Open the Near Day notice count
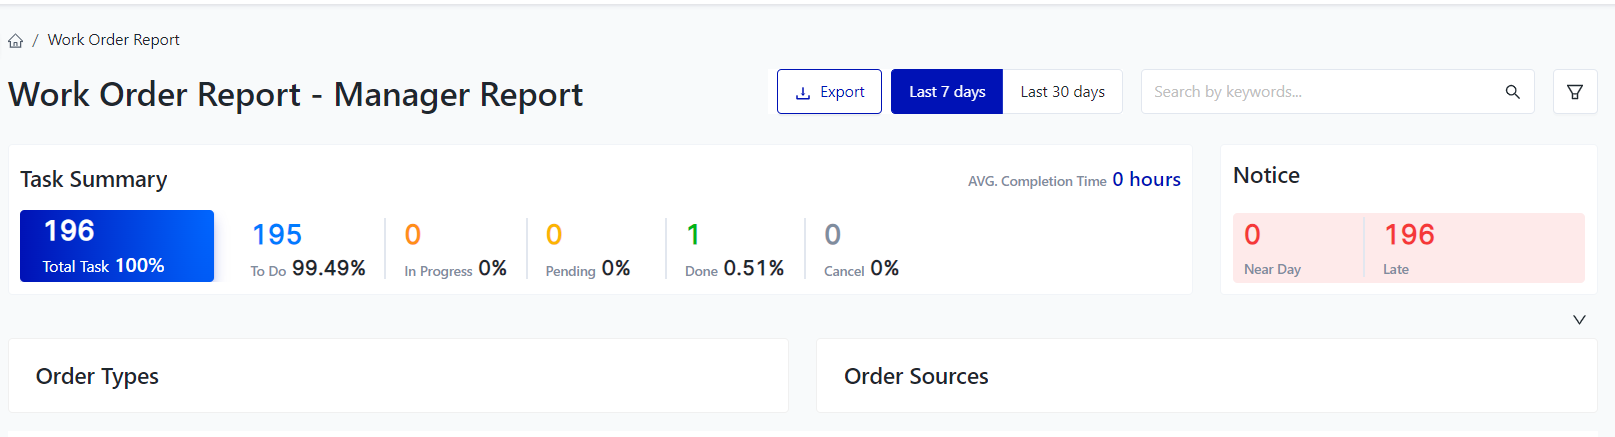 click(x=1252, y=235)
